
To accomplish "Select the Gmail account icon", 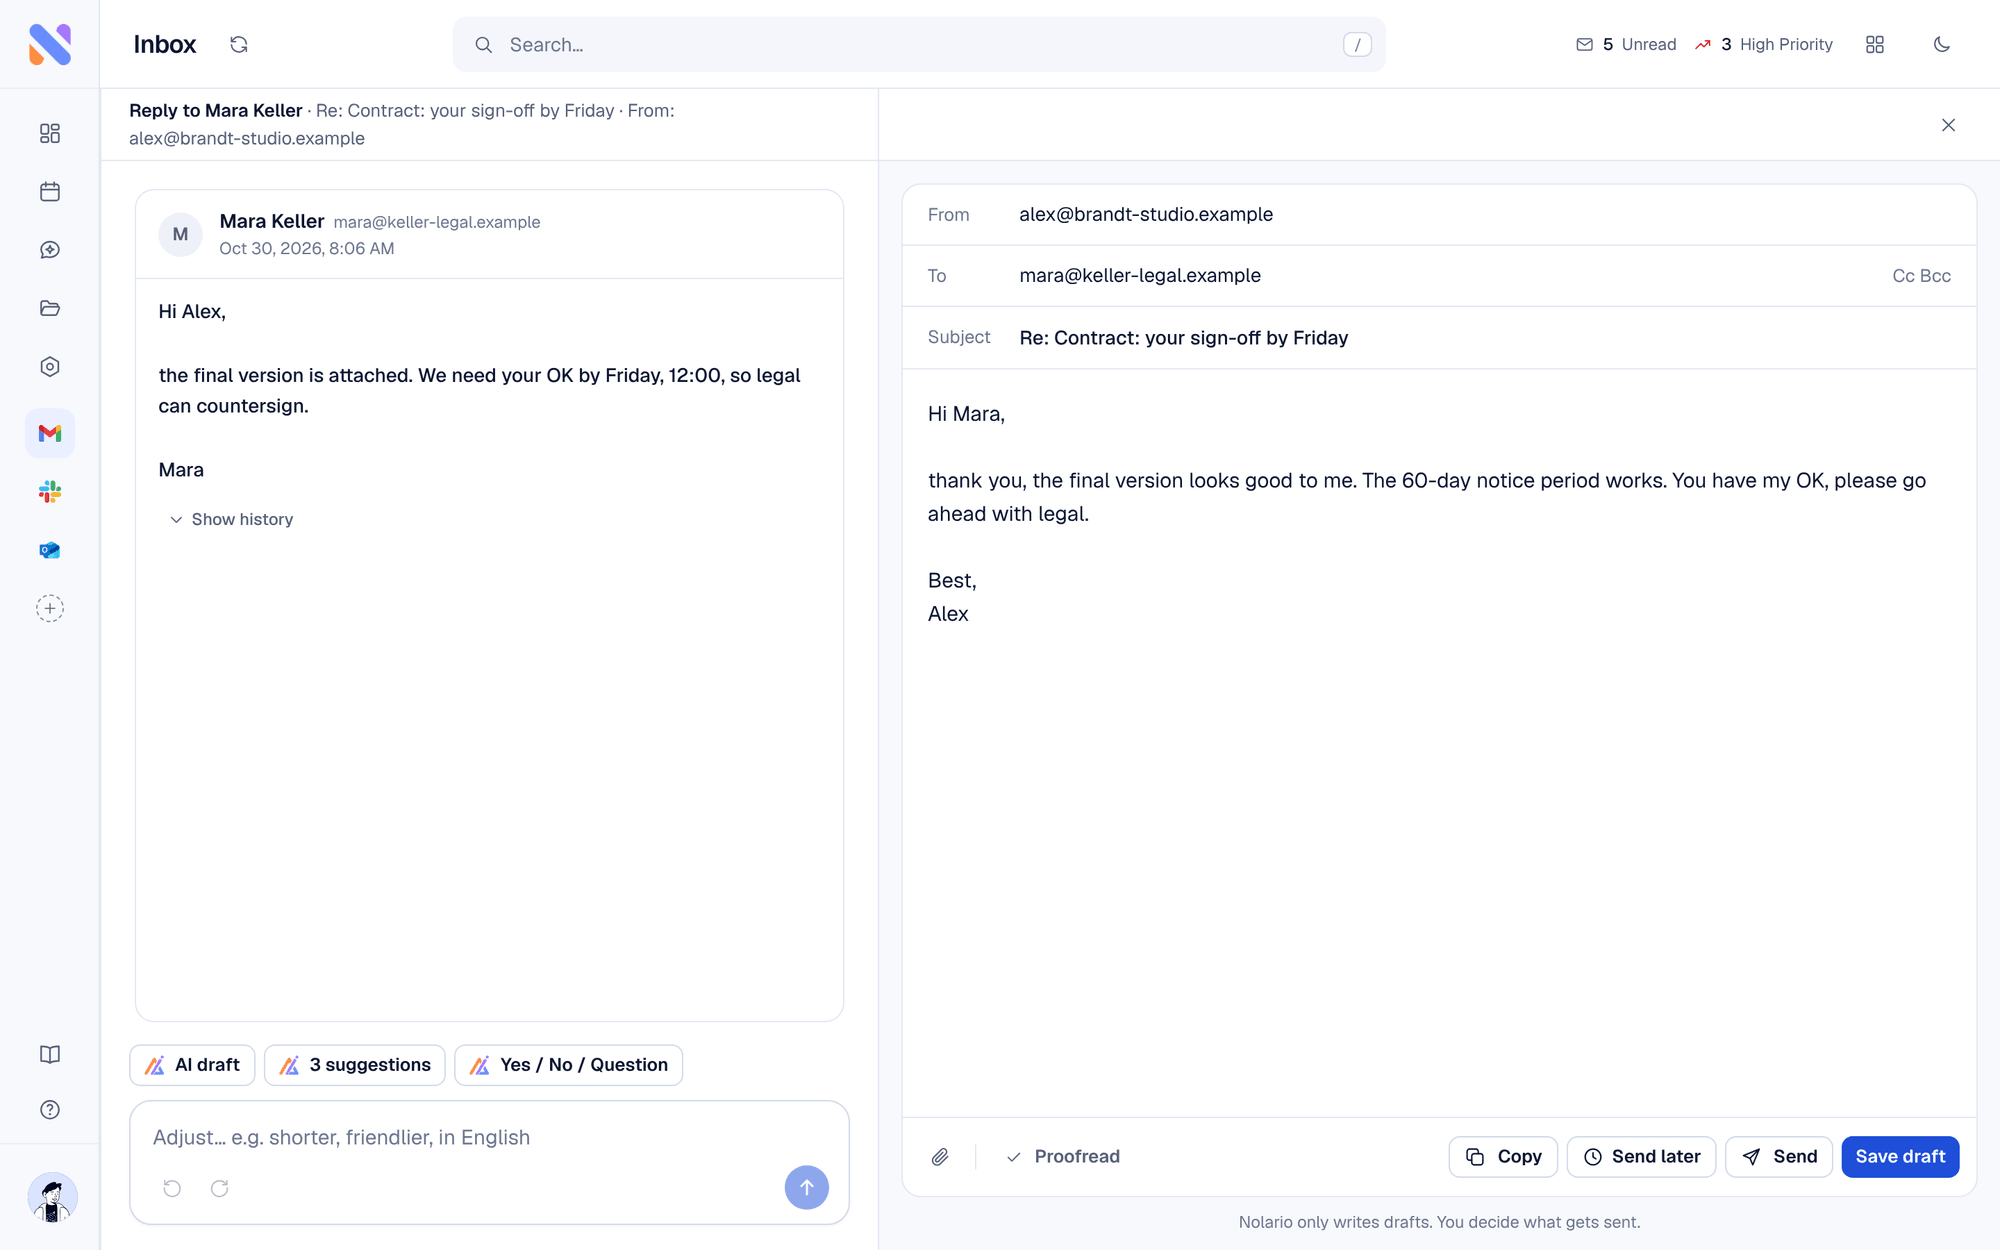I will 50,433.
